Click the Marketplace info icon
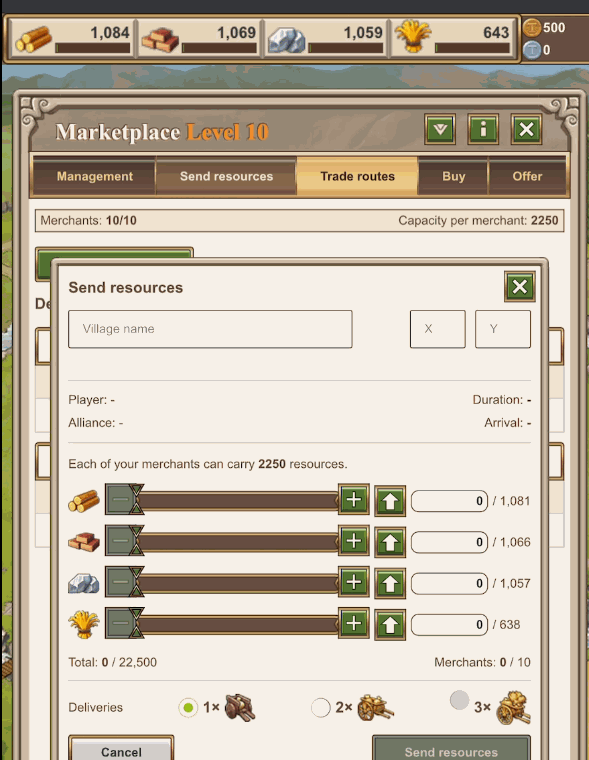This screenshot has width=589, height=760. pyautogui.click(x=483, y=129)
